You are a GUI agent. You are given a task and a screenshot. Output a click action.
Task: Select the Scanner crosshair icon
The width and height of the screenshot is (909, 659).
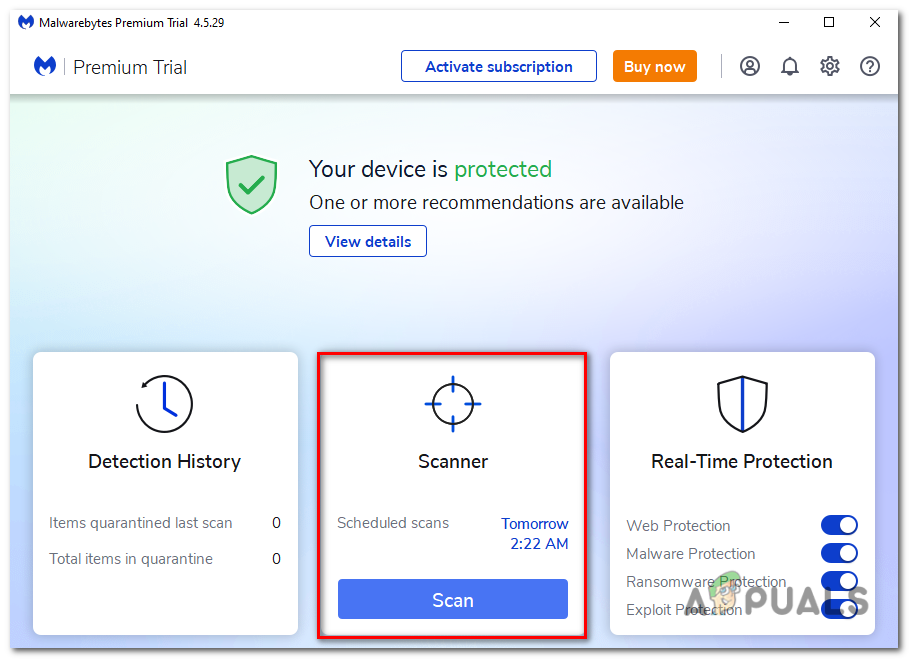pos(452,404)
